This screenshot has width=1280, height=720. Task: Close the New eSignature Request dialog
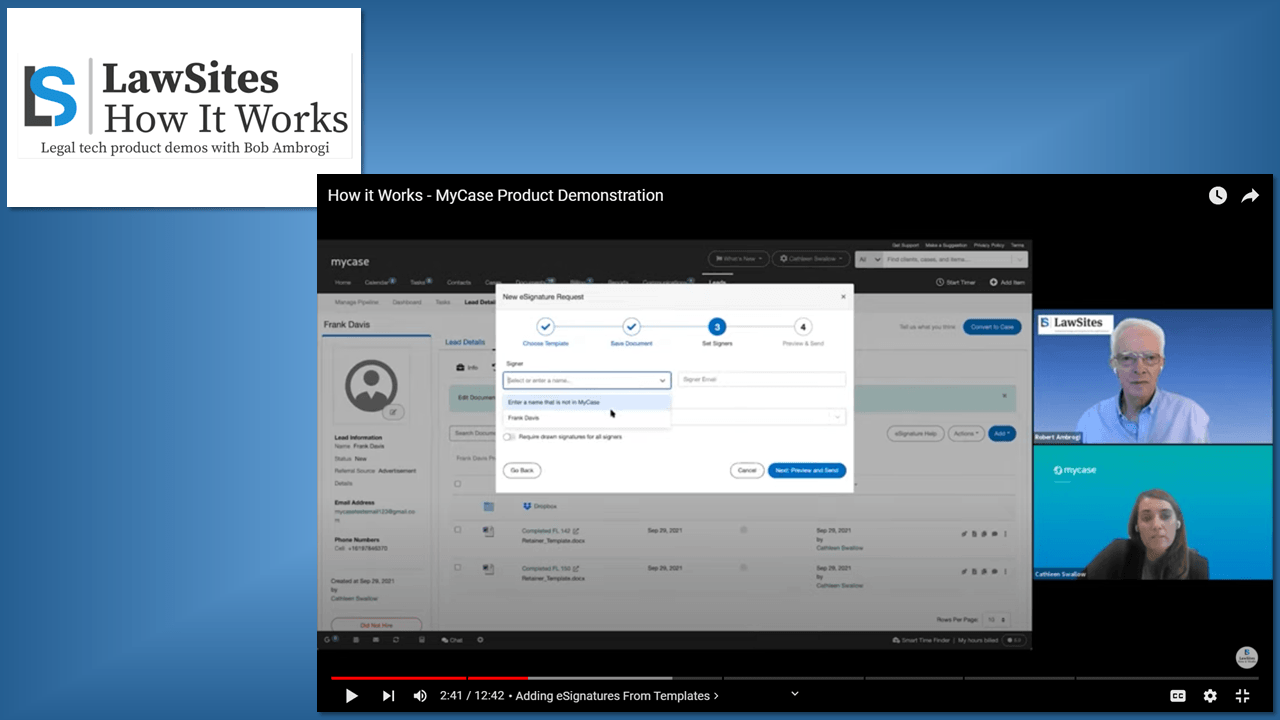(x=842, y=297)
